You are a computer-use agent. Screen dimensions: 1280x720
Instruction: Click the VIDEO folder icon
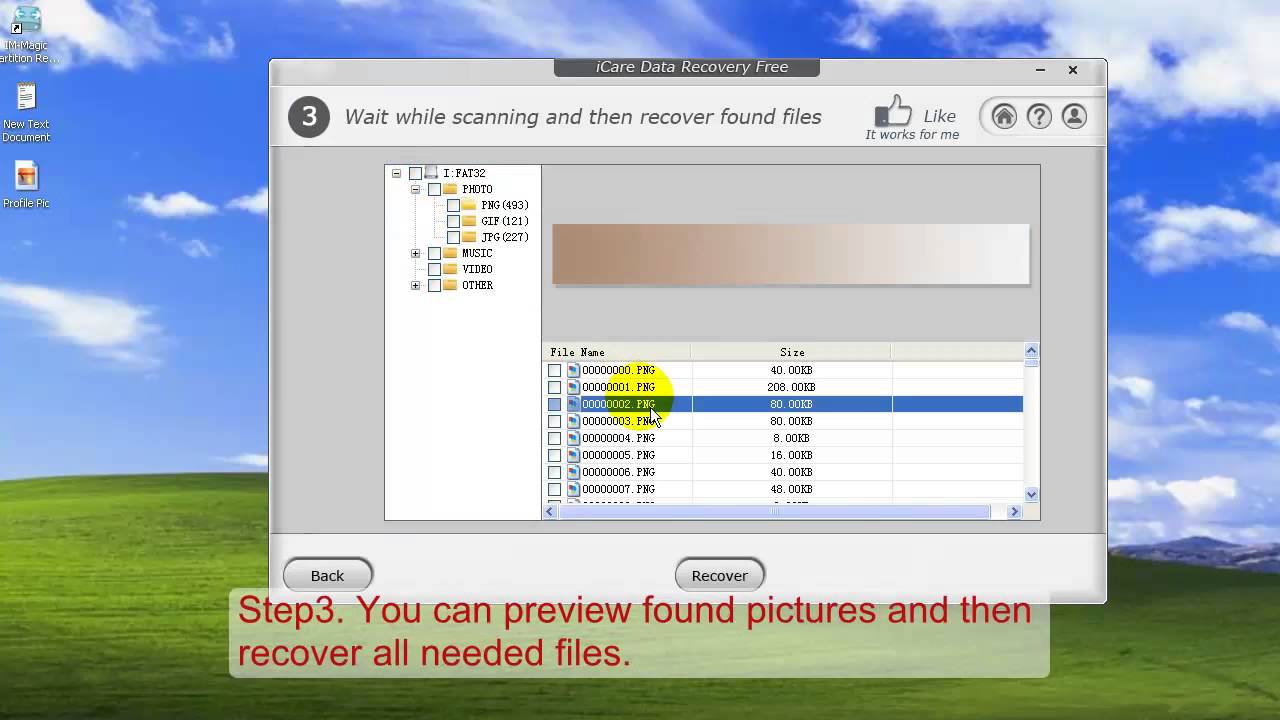(x=450, y=269)
